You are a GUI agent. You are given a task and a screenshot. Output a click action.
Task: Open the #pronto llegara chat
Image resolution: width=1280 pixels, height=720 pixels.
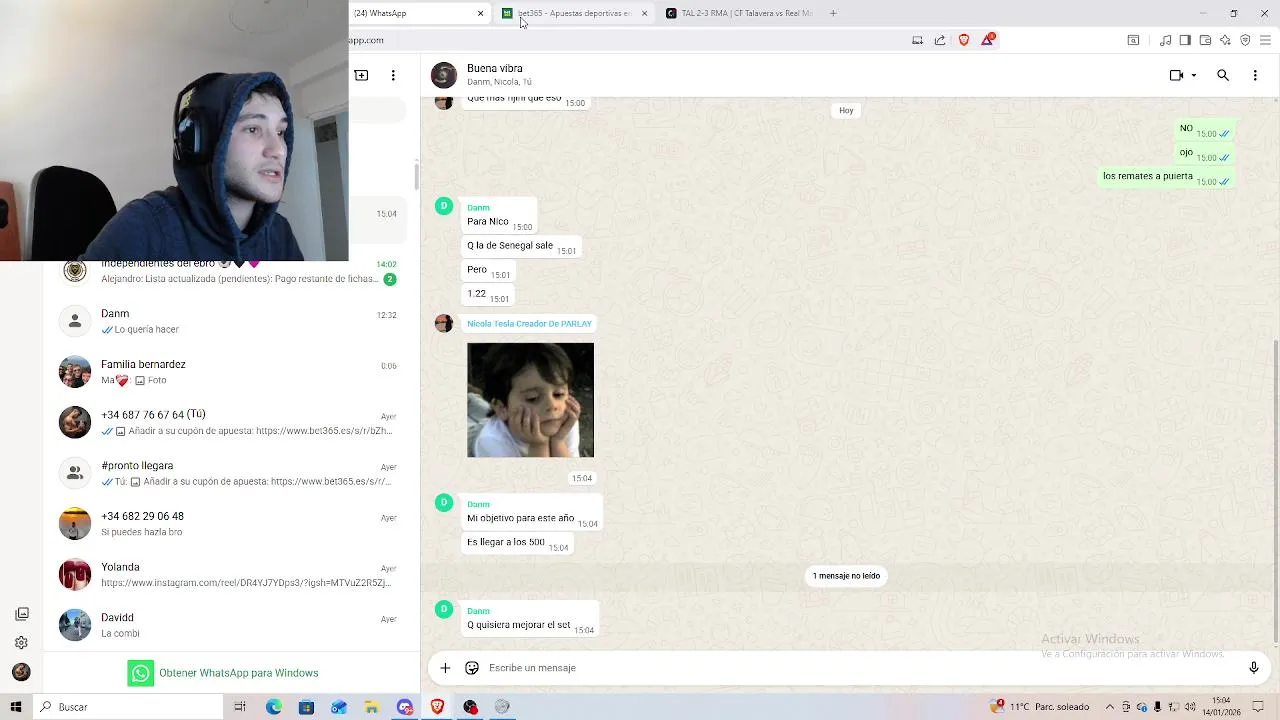point(230,473)
